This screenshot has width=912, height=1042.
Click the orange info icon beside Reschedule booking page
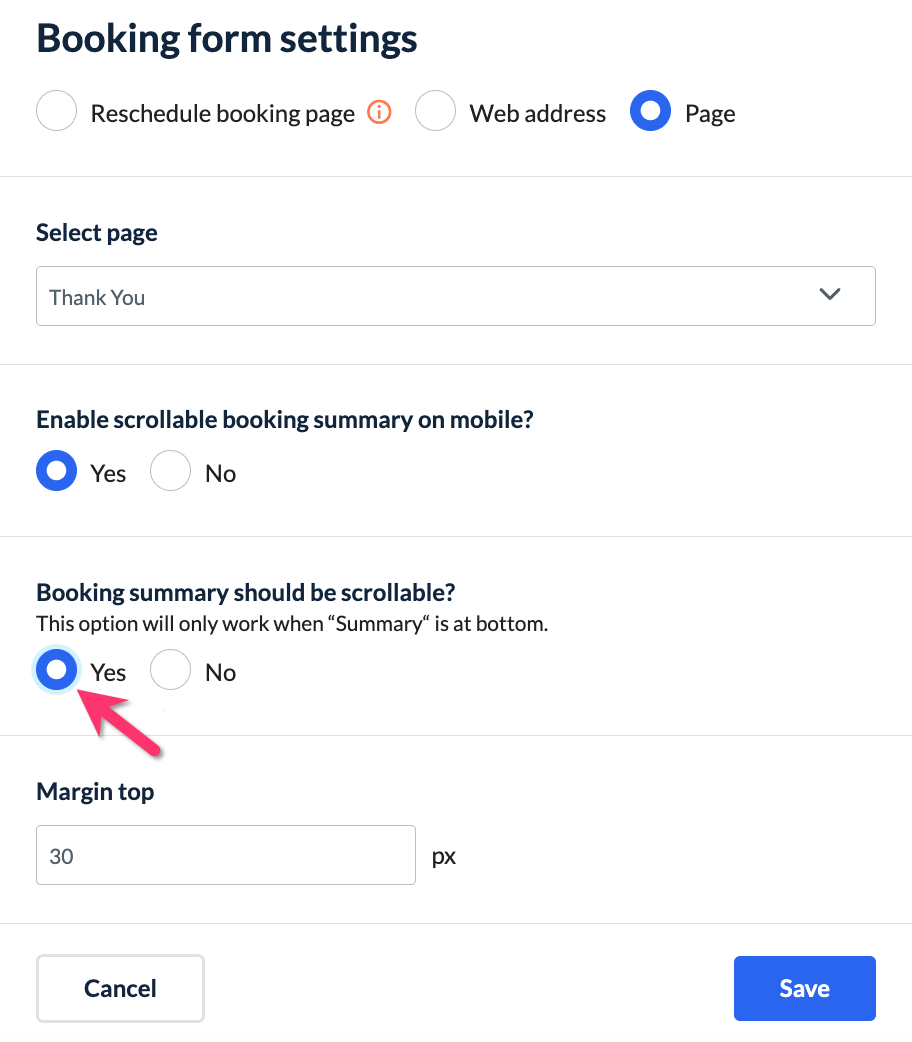[x=379, y=113]
